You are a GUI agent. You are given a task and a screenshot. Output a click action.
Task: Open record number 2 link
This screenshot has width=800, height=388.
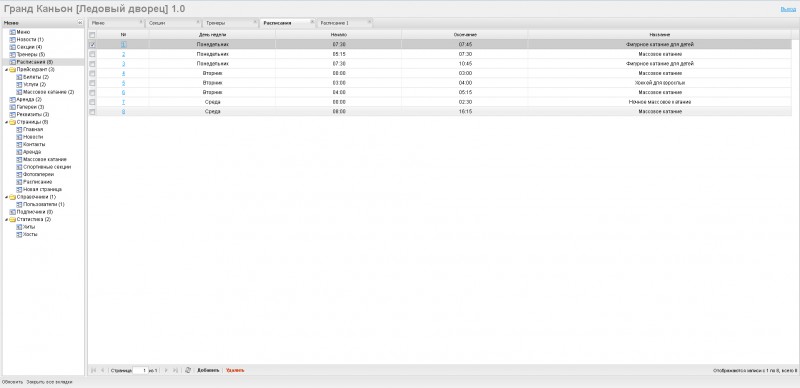point(123,54)
